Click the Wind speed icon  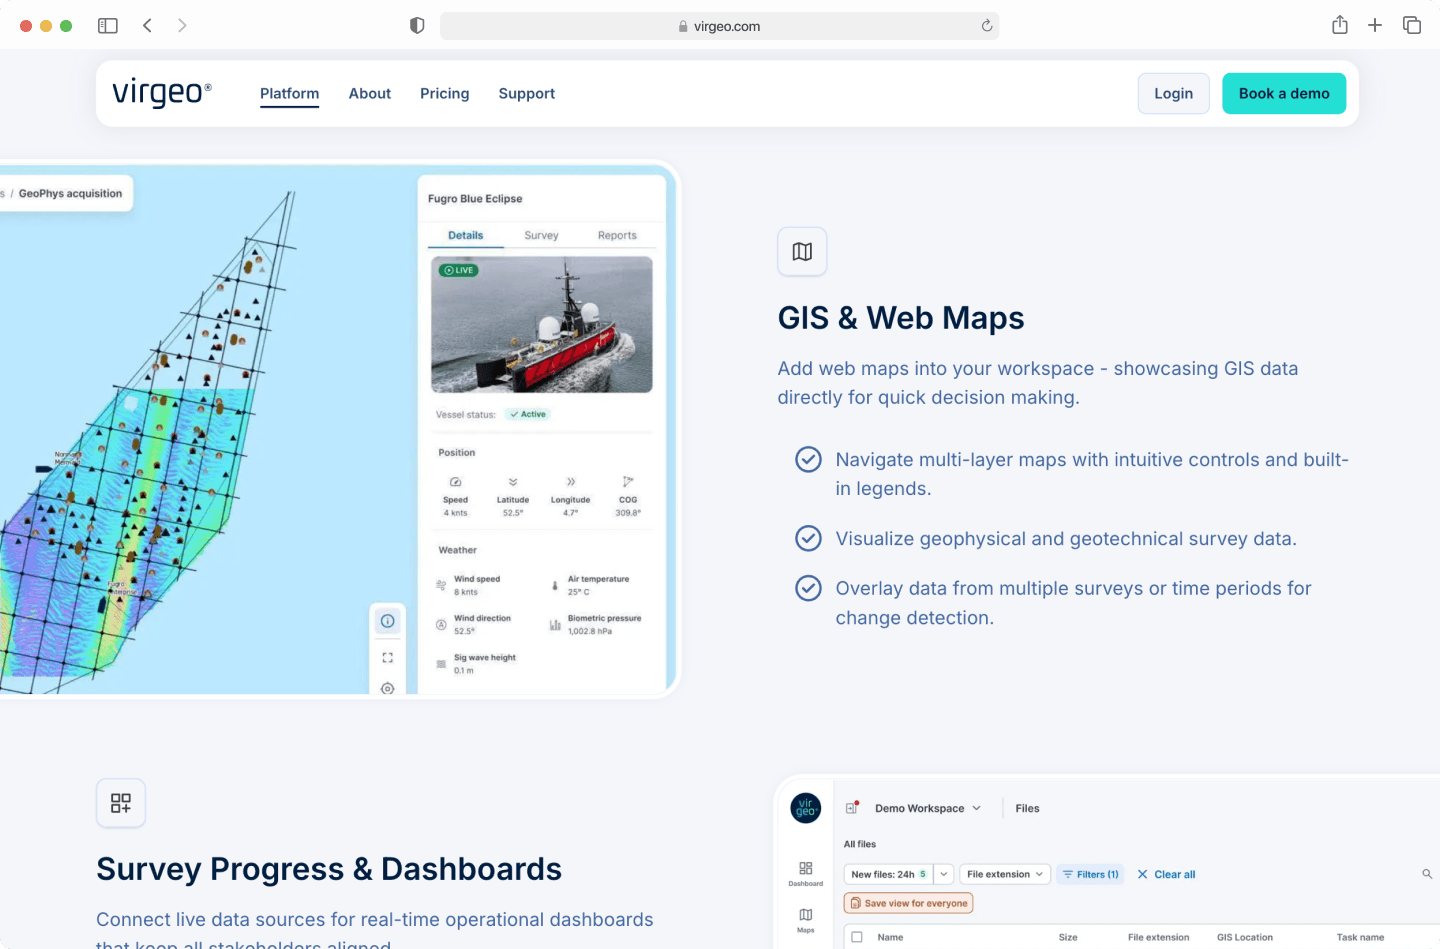point(441,585)
